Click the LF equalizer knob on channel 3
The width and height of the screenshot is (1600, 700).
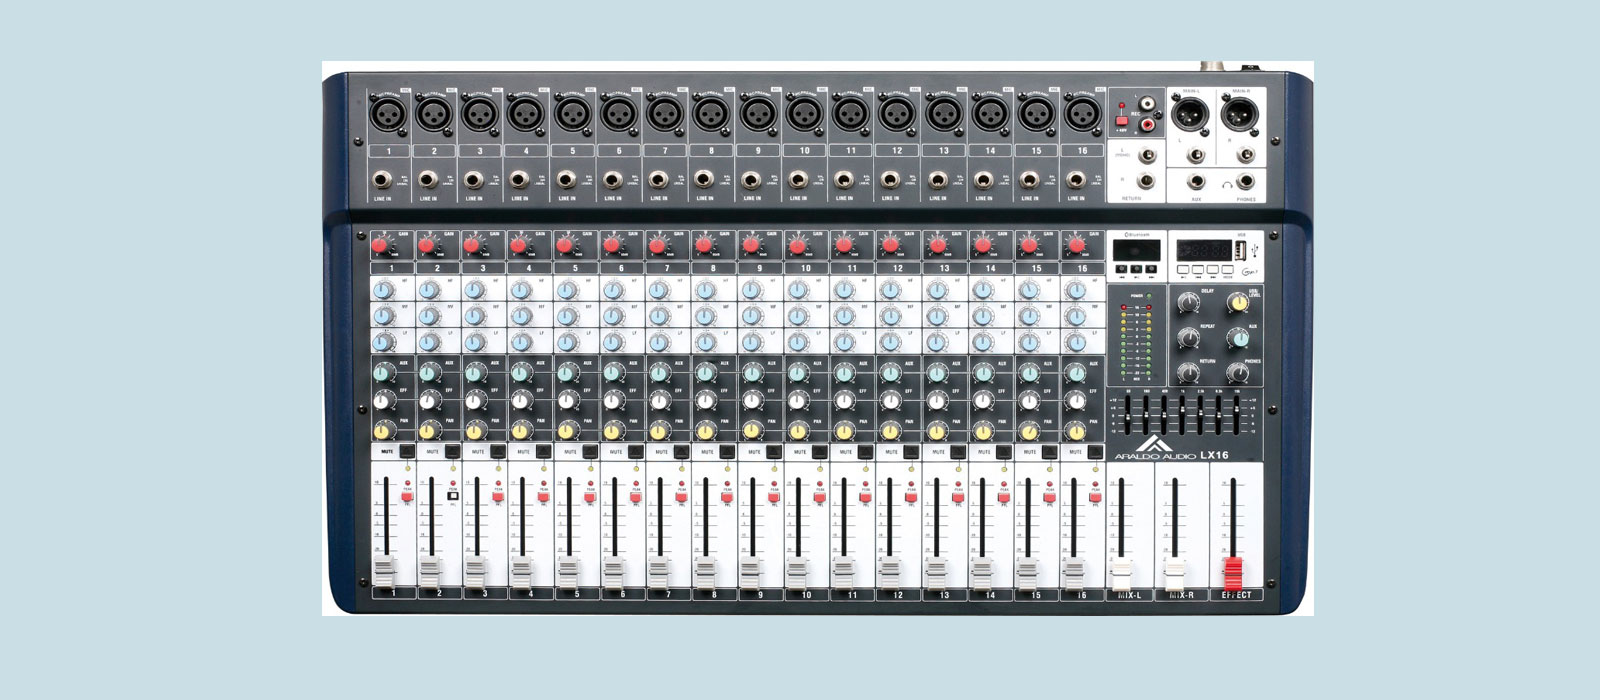[475, 342]
